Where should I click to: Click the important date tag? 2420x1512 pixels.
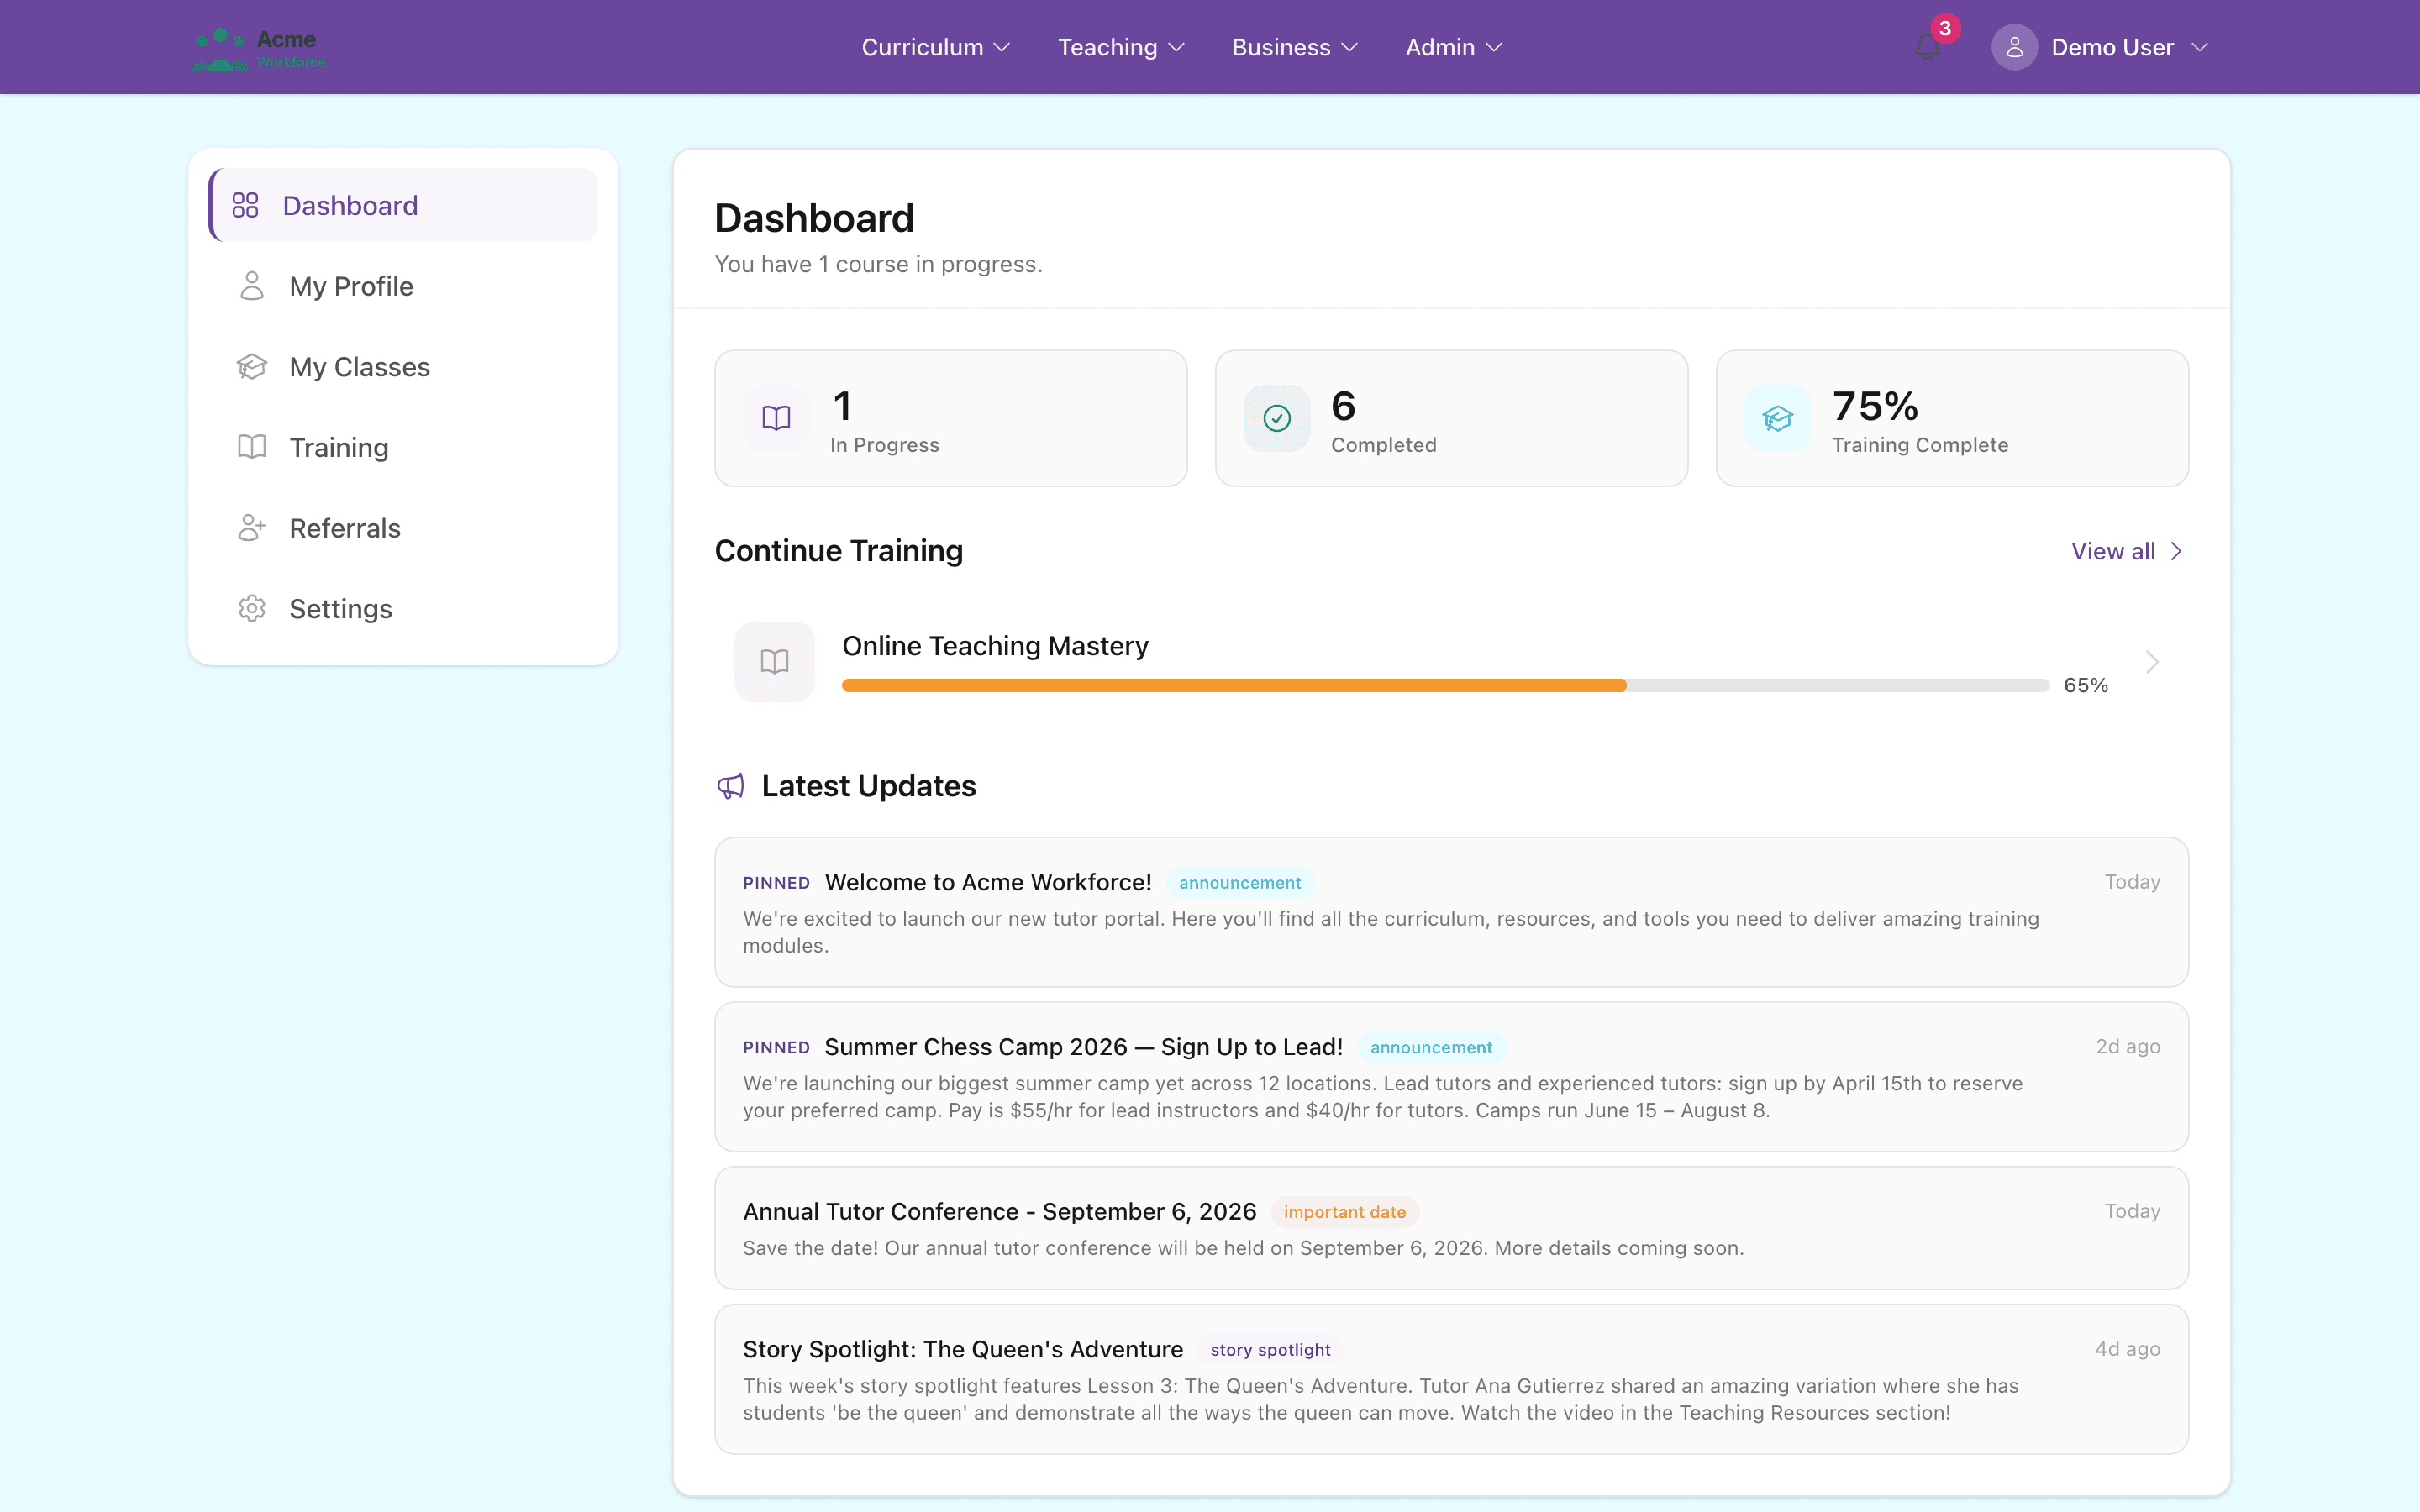[x=1344, y=1212]
